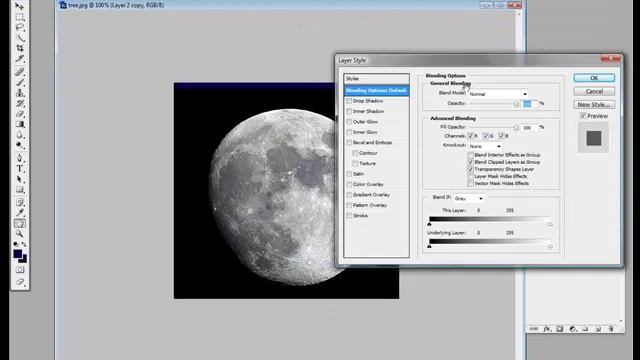Select the Clone Stamp tool
Screen dimensions: 640x360
tap(20, 93)
